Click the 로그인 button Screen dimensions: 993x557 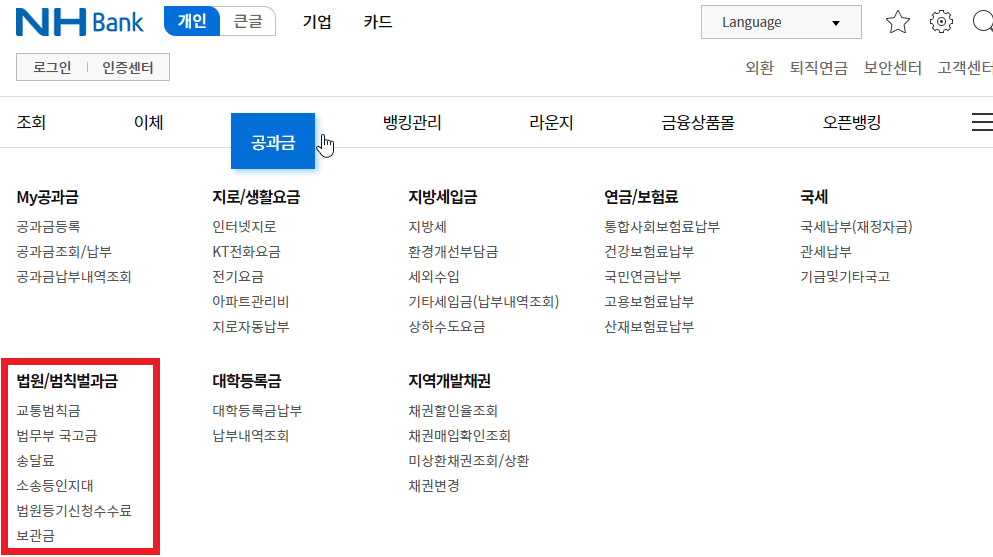tap(52, 68)
